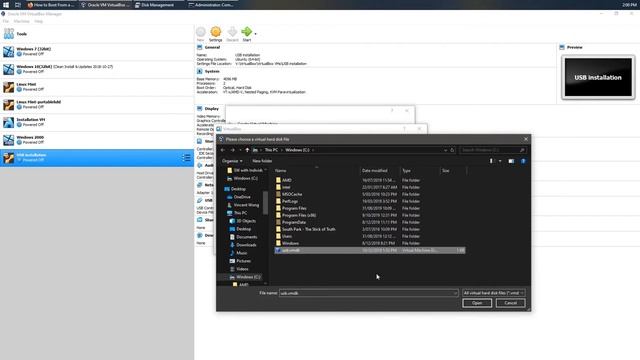Open the USB installation VM menu icon
Screen dimensions: 640x360
tap(186, 158)
